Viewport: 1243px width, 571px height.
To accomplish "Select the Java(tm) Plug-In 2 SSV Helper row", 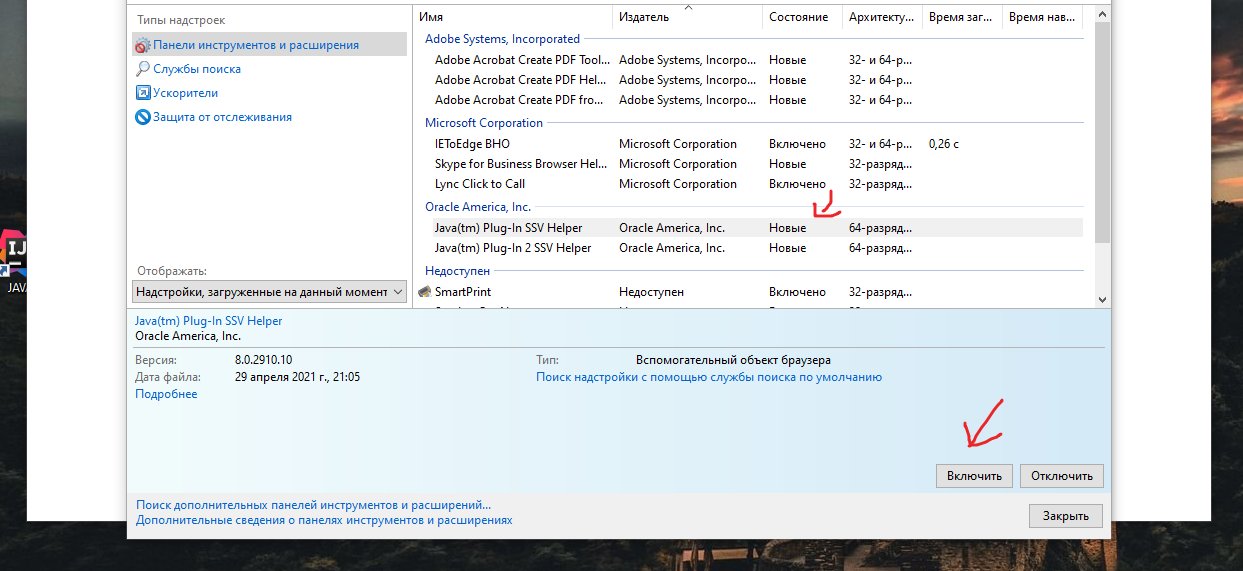I will pyautogui.click(x=749, y=248).
